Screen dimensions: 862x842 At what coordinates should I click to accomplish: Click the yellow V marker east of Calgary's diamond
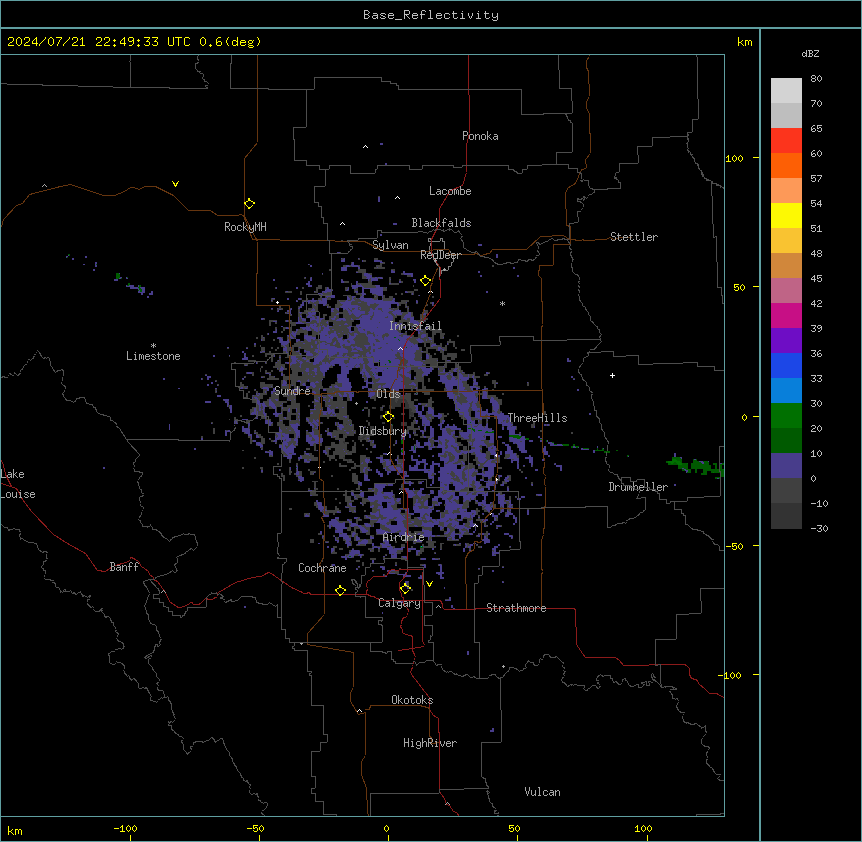pos(429,584)
